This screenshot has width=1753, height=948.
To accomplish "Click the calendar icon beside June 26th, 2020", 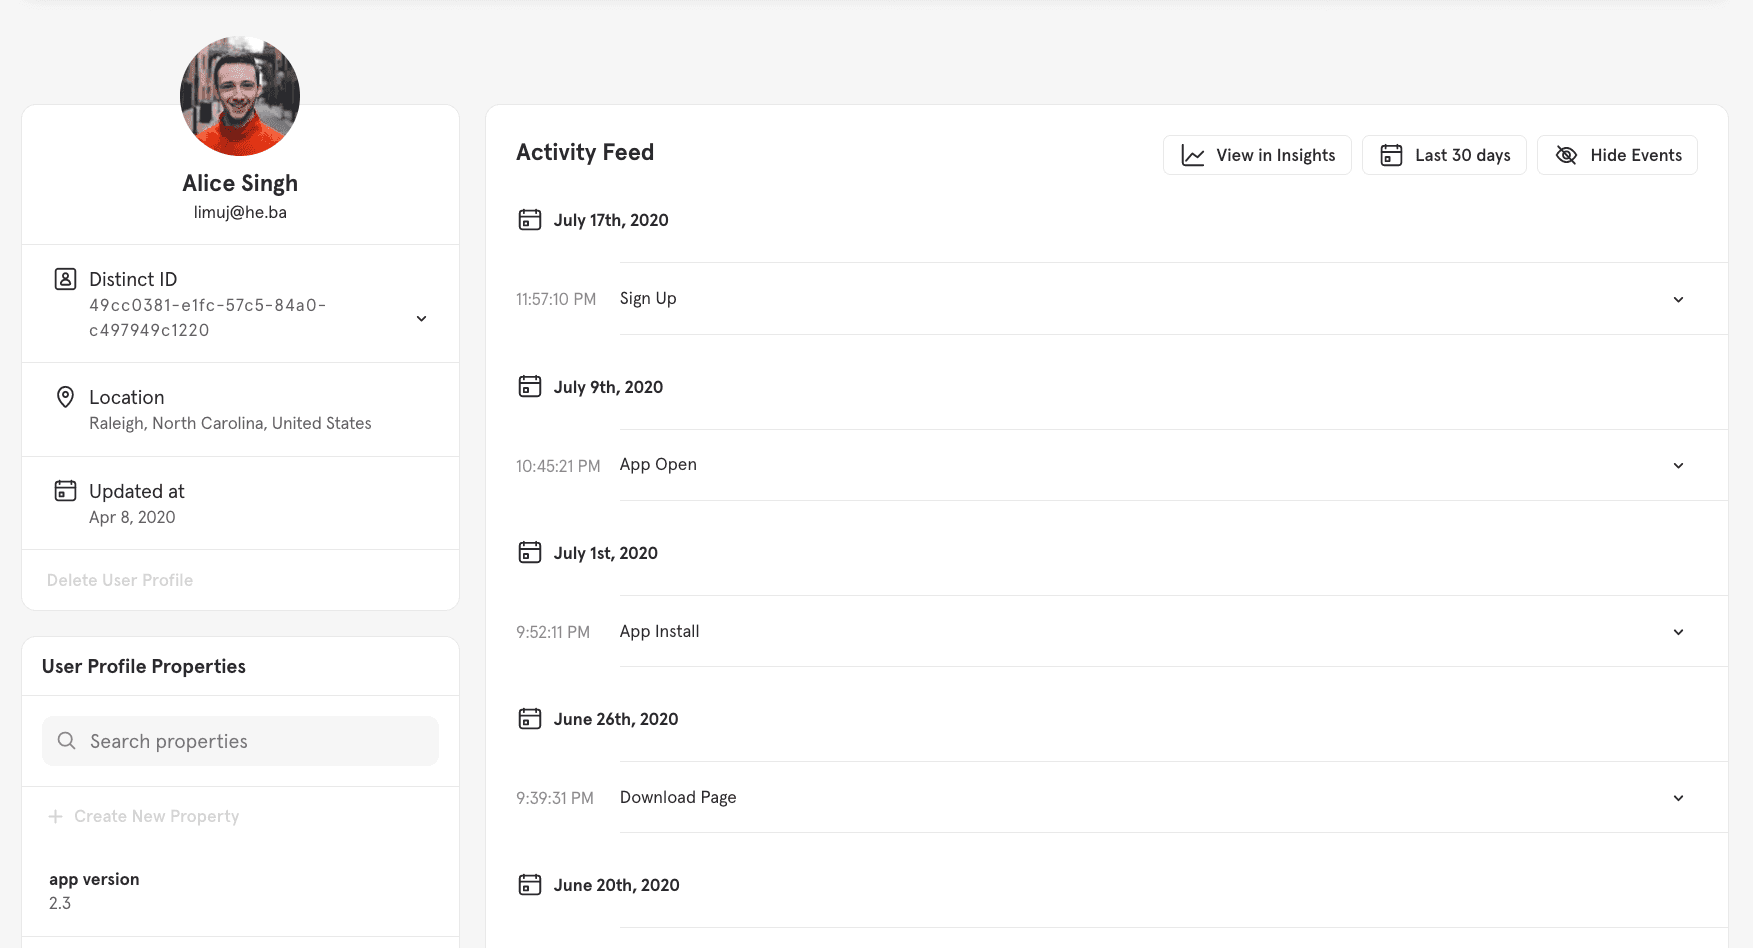I will [529, 718].
